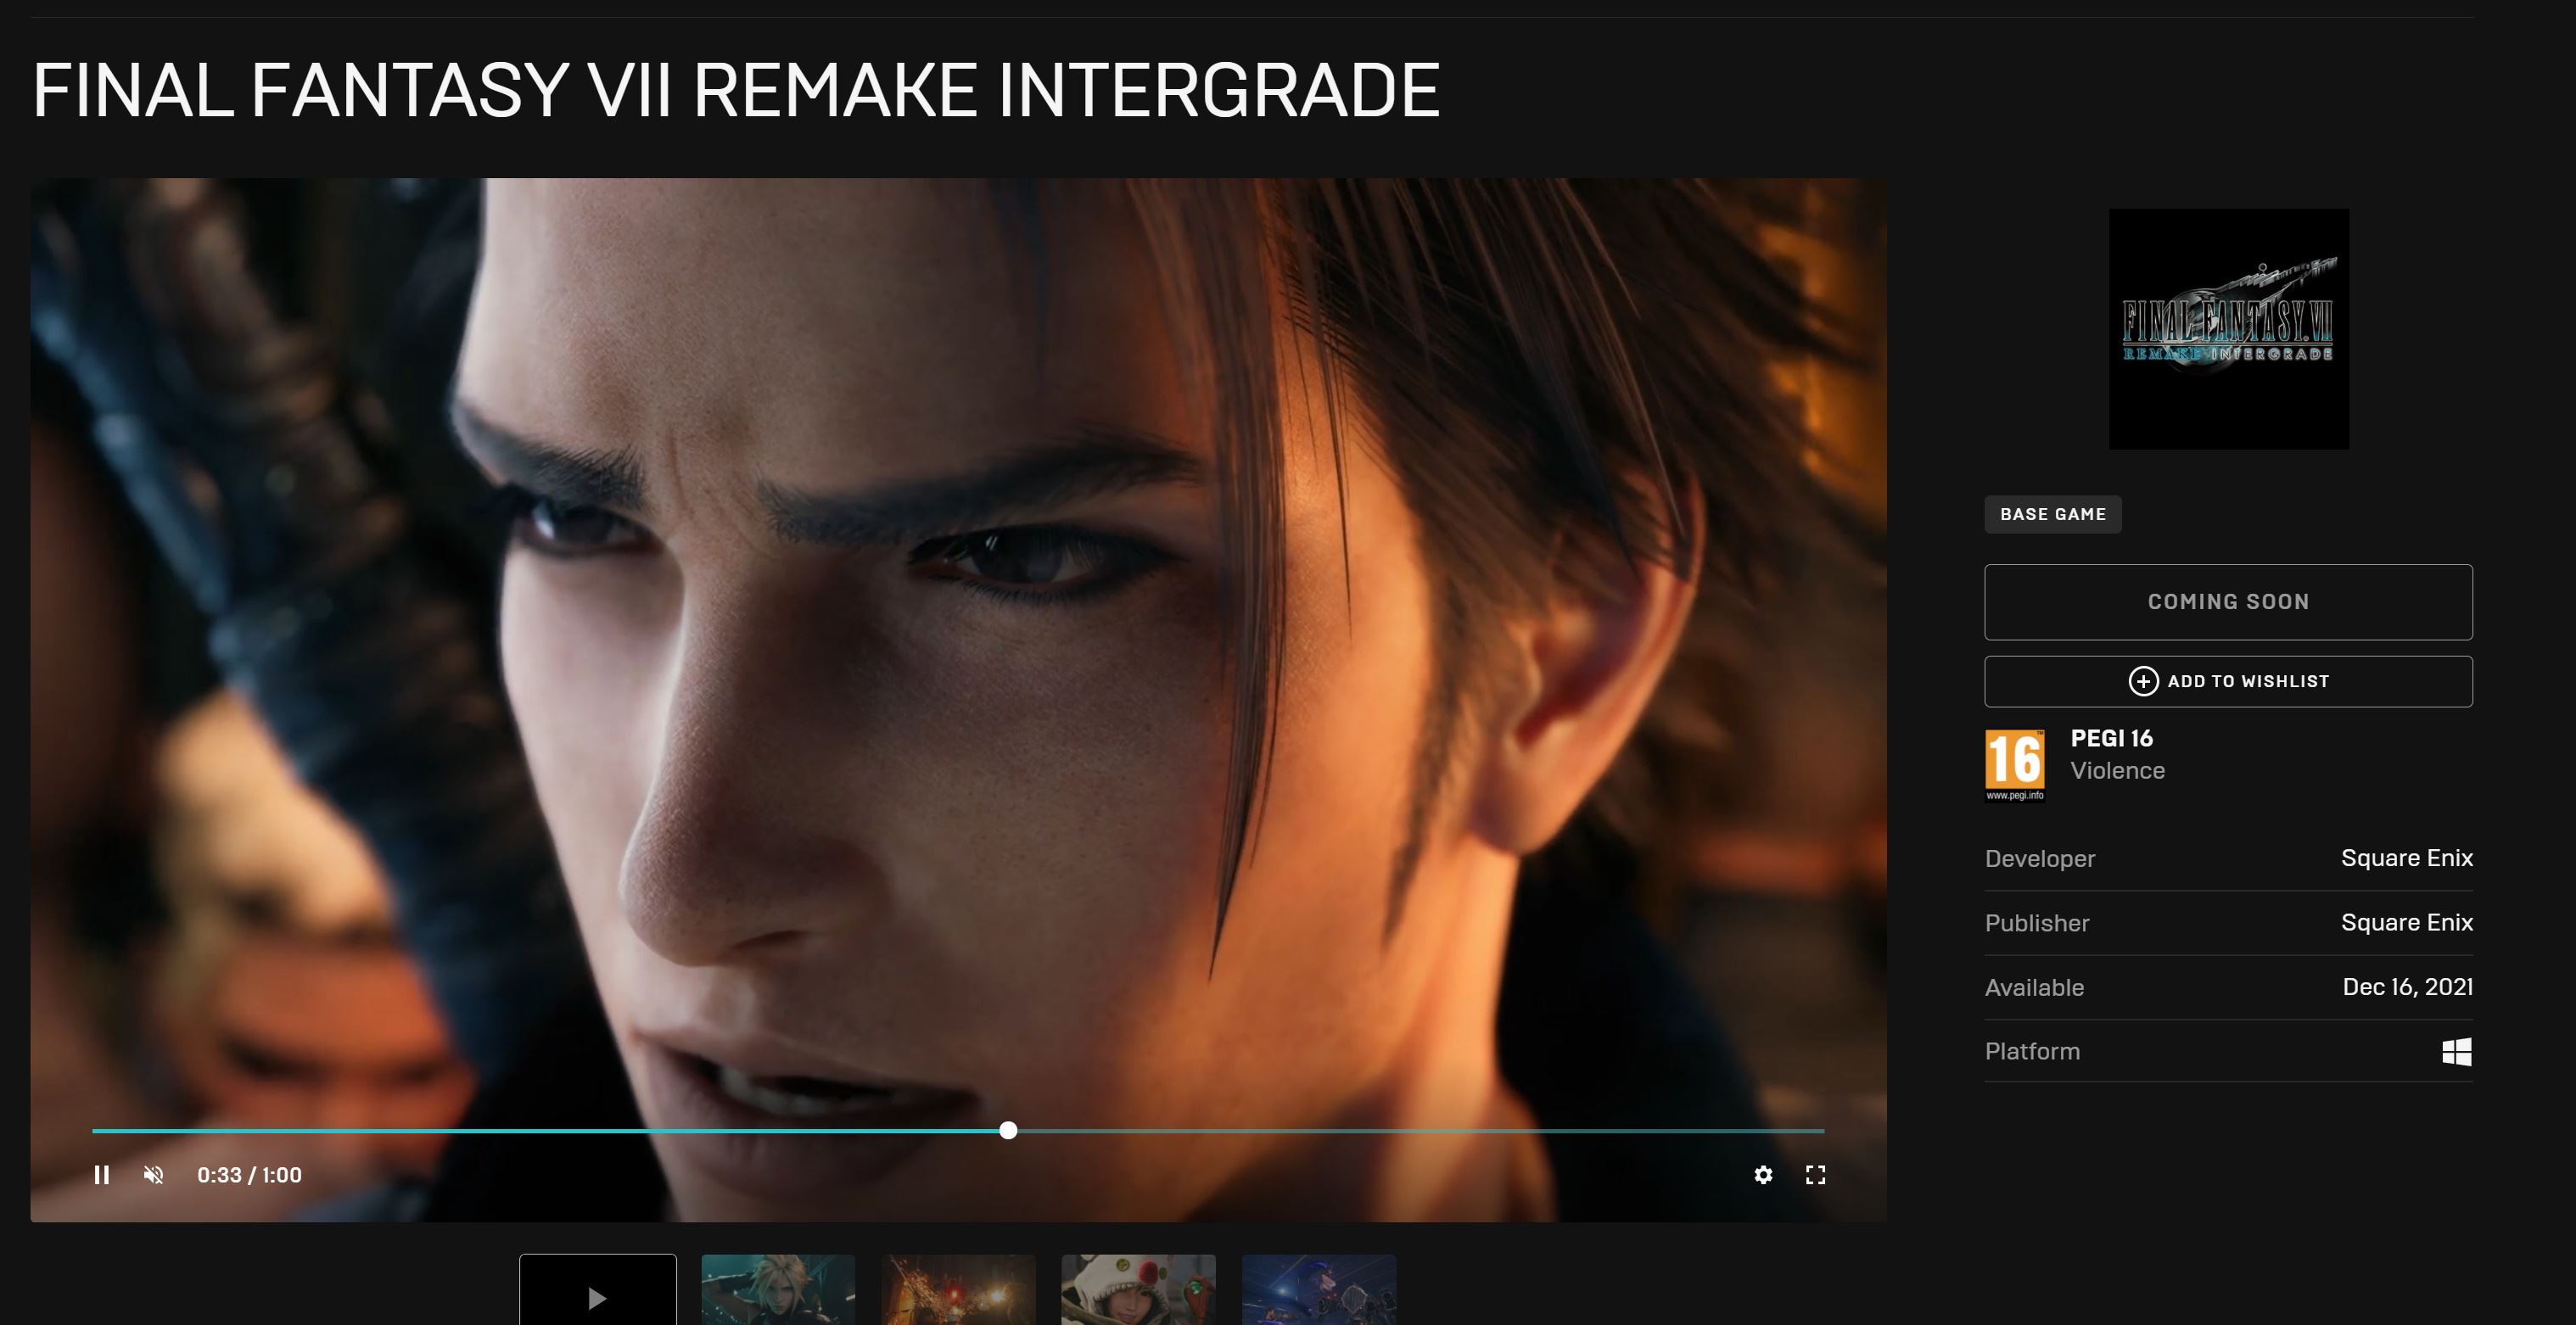Viewport: 2576px width, 1325px height.
Task: Select the blue night scene thumbnail
Action: click(x=1318, y=1290)
